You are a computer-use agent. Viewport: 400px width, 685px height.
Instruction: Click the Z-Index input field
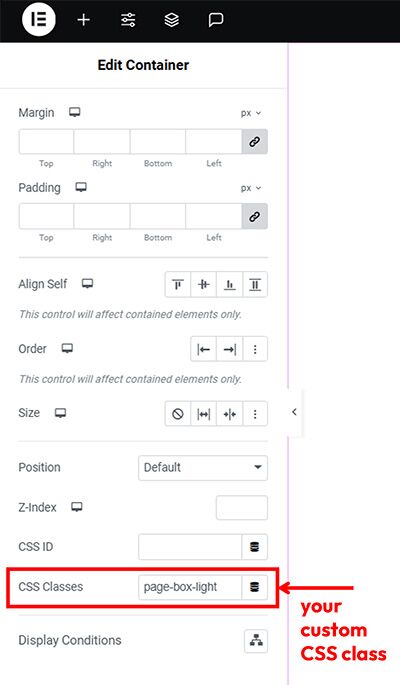click(241, 507)
